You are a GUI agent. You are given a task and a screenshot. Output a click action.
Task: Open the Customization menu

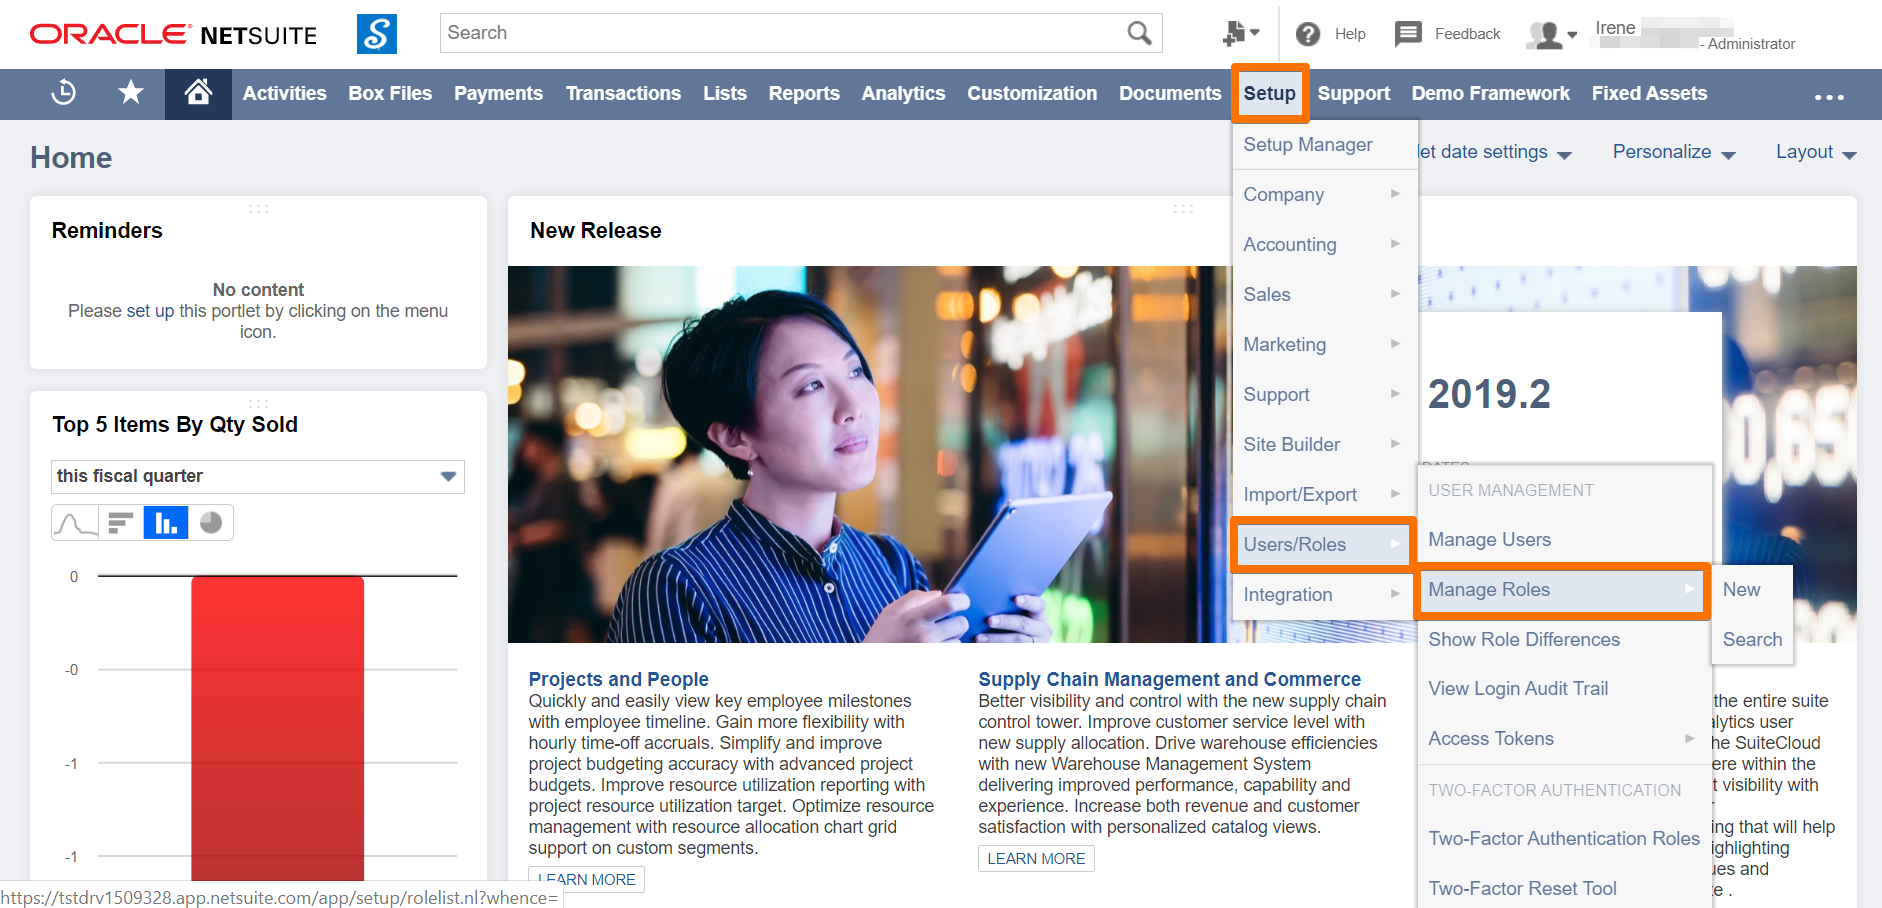pyautogui.click(x=1032, y=94)
